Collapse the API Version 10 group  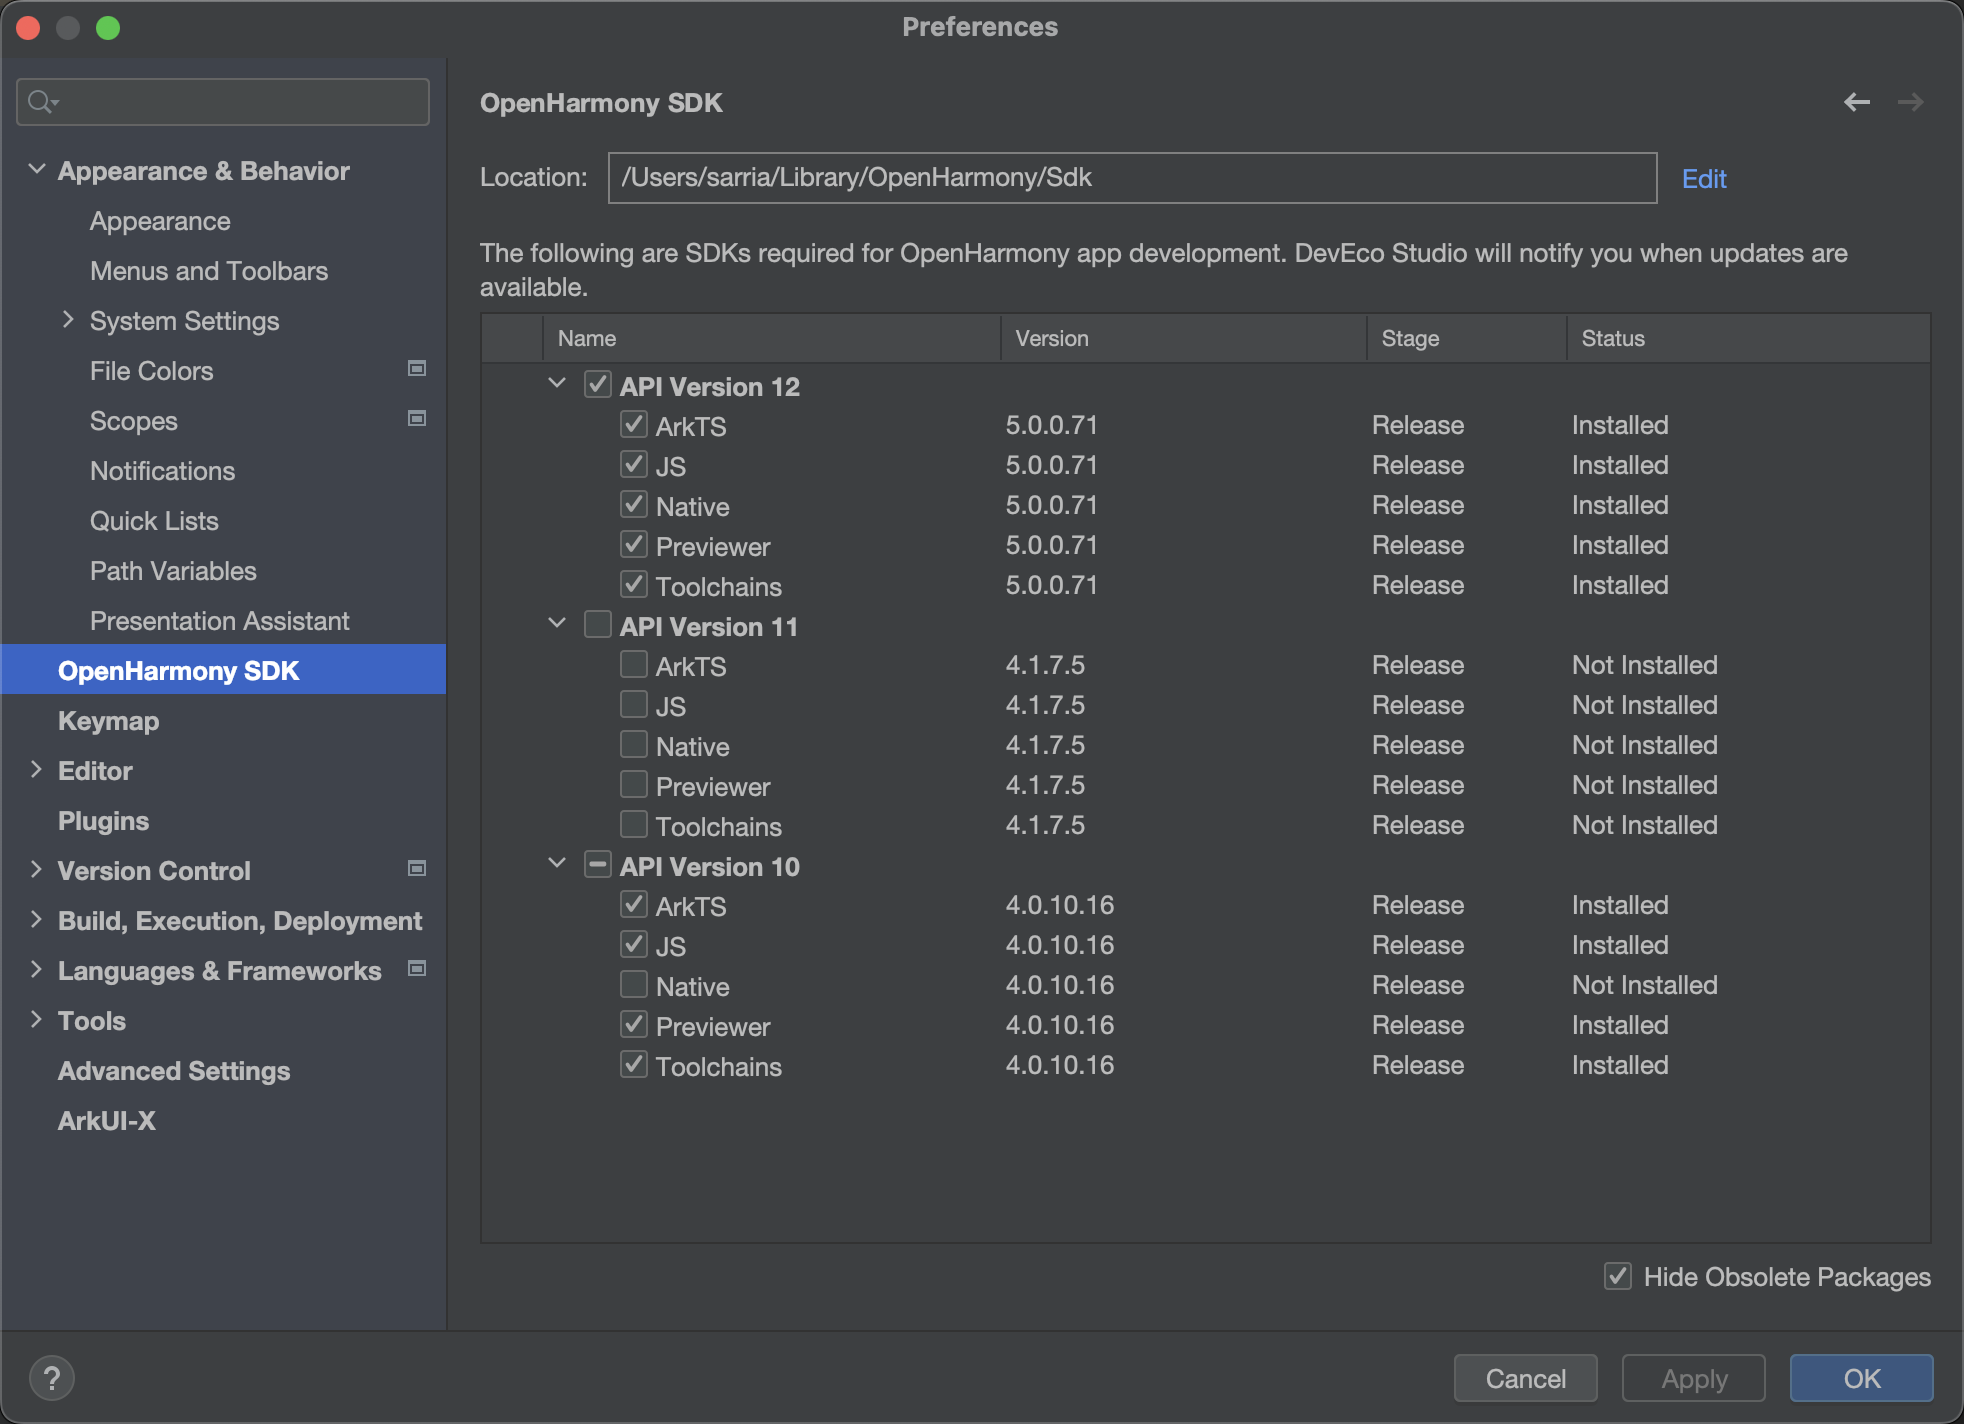click(x=557, y=864)
